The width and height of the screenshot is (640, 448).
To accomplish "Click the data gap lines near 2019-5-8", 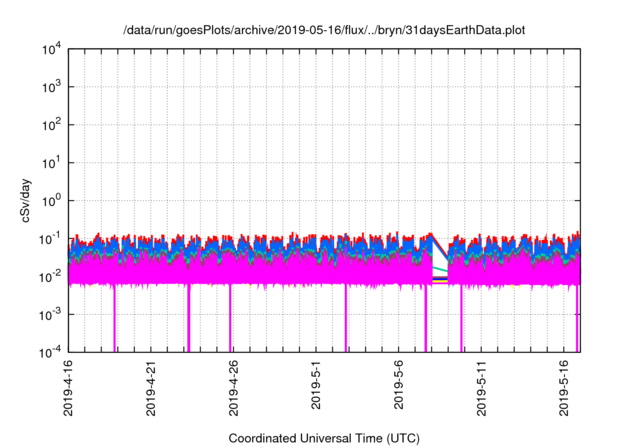I will click(x=440, y=259).
